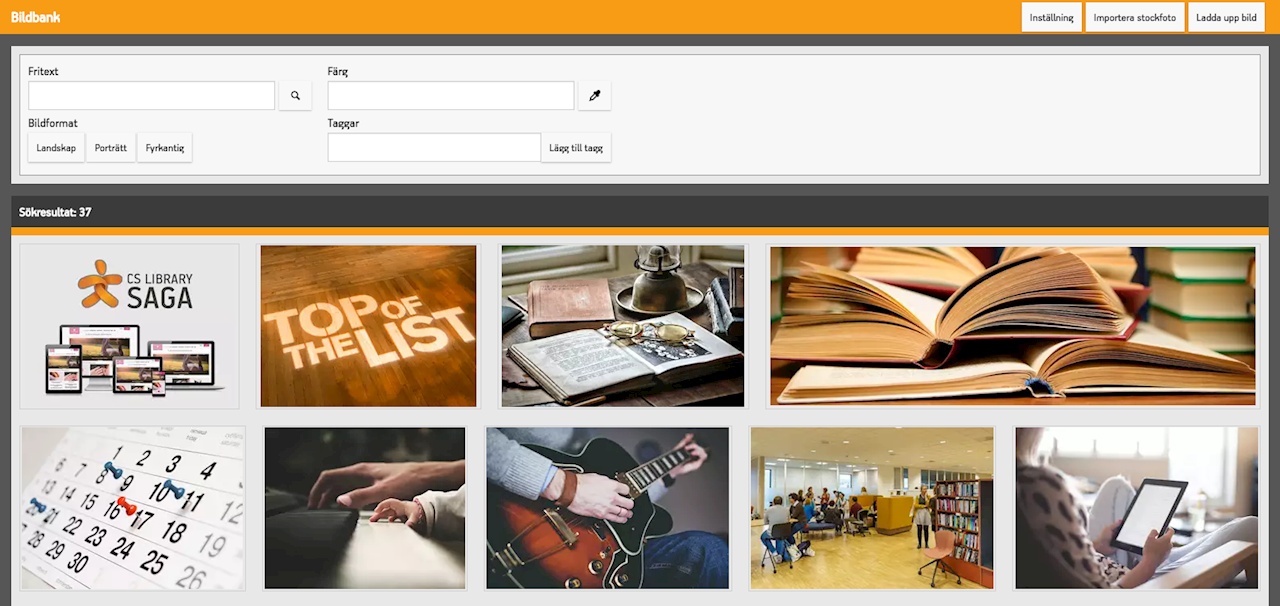
Task: Toggle the Fyrkantig image format filter
Action: pos(165,148)
